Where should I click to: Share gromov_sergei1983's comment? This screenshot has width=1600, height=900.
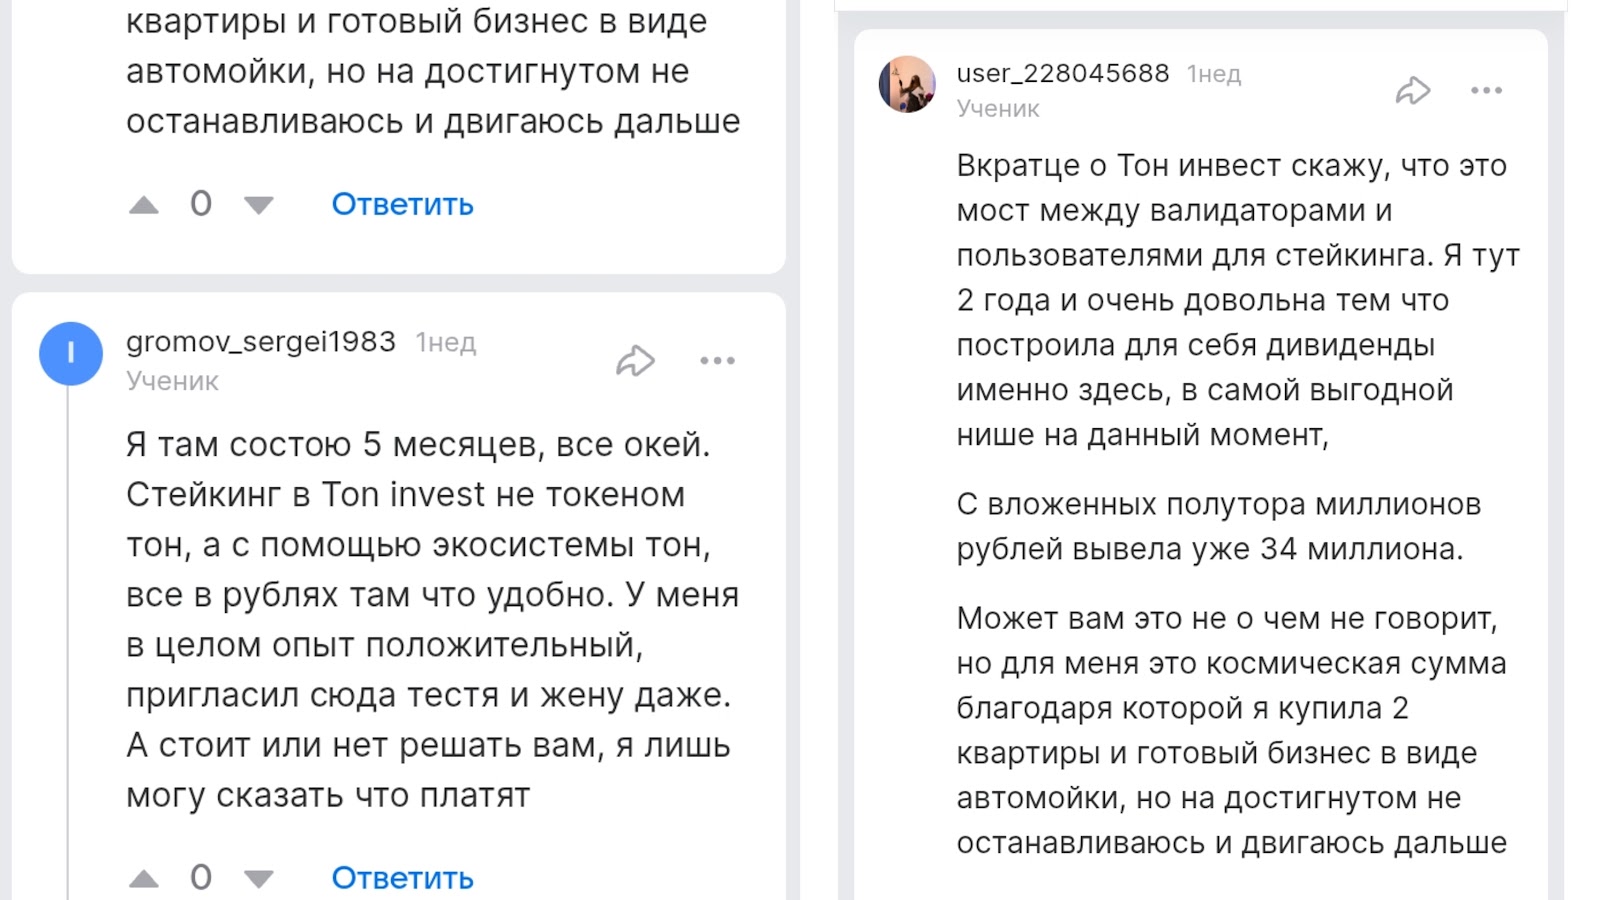tap(635, 360)
